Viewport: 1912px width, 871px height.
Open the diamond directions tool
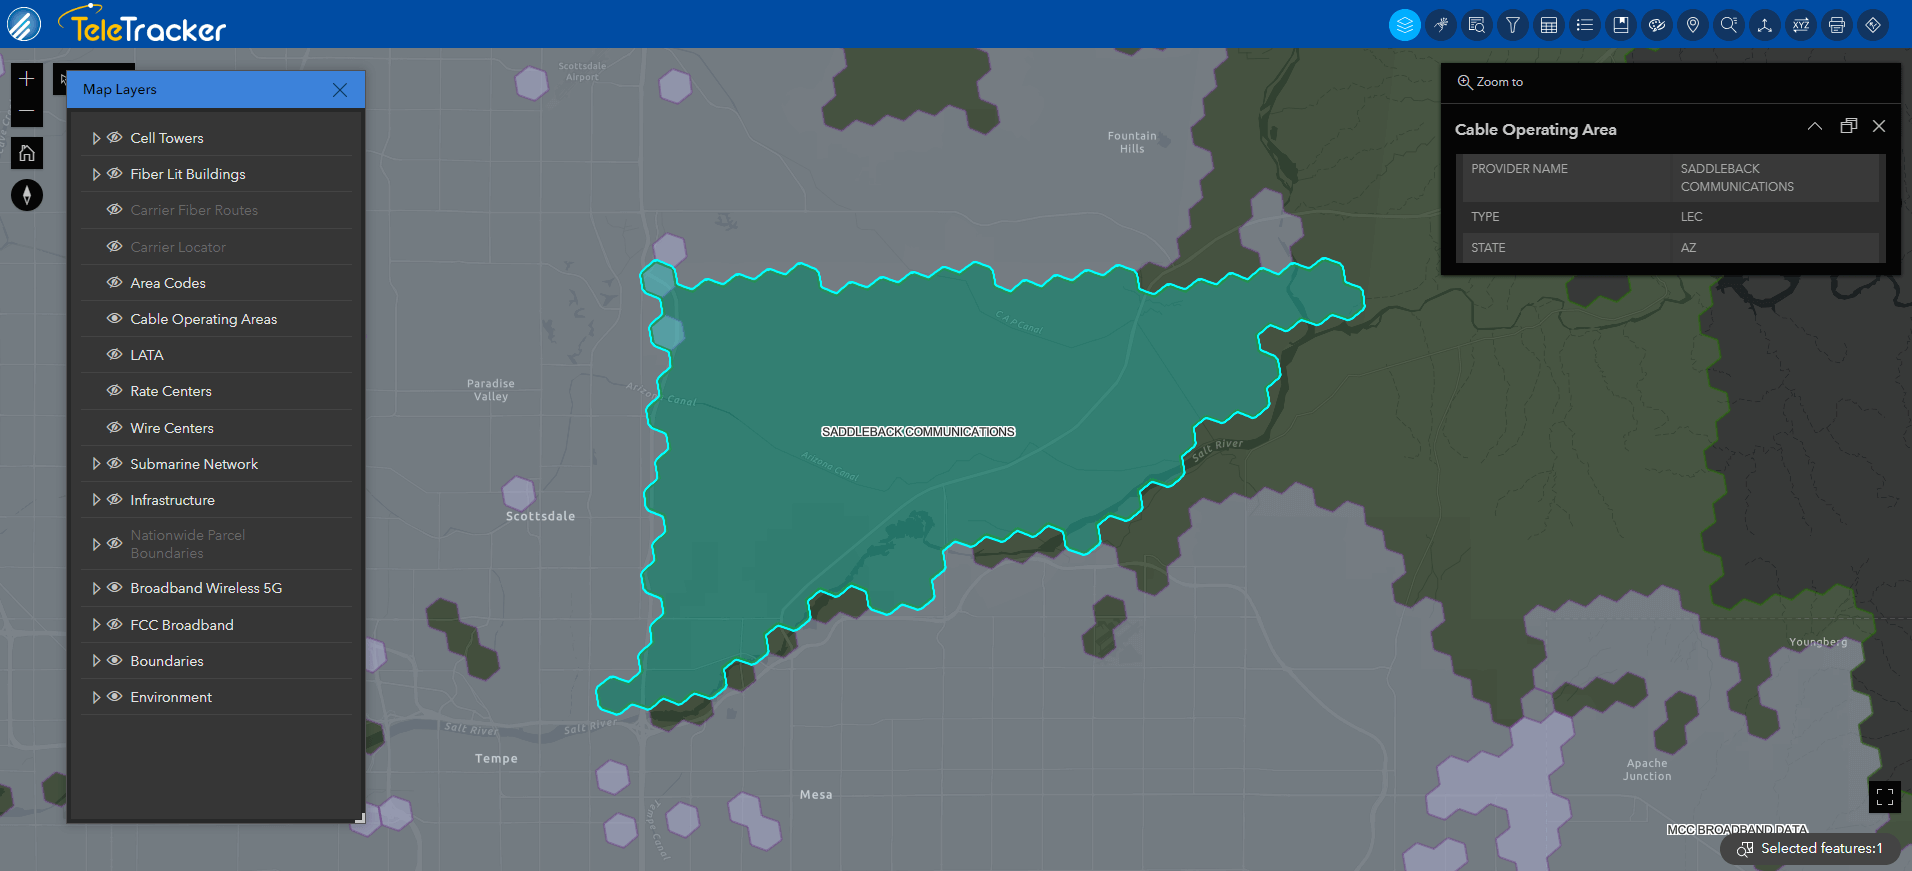click(x=1873, y=25)
